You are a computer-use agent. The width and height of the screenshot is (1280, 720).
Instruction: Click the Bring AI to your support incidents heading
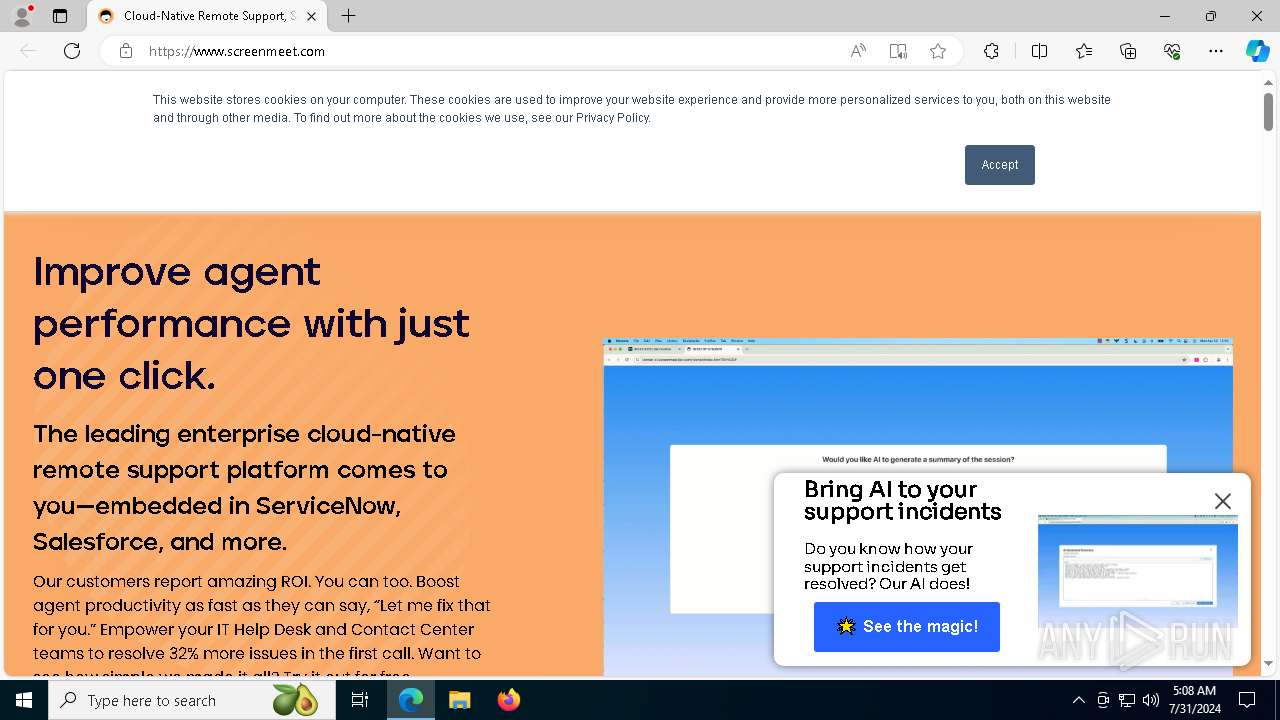pos(902,500)
